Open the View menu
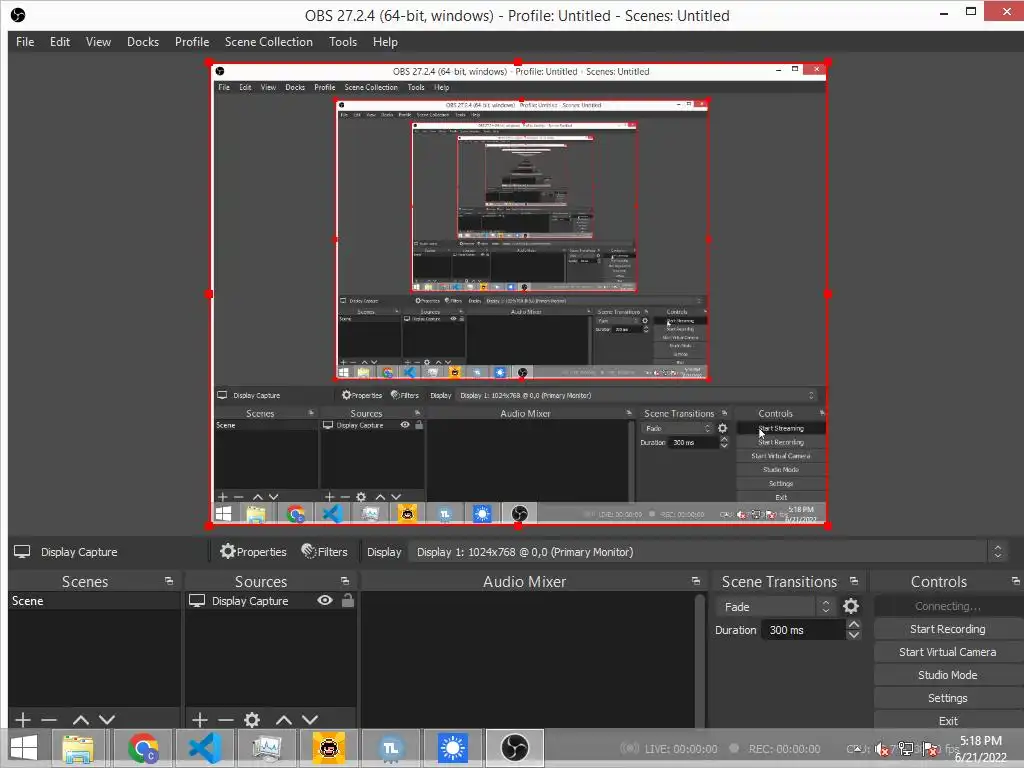Viewport: 1024px width, 768px height. pyautogui.click(x=98, y=42)
